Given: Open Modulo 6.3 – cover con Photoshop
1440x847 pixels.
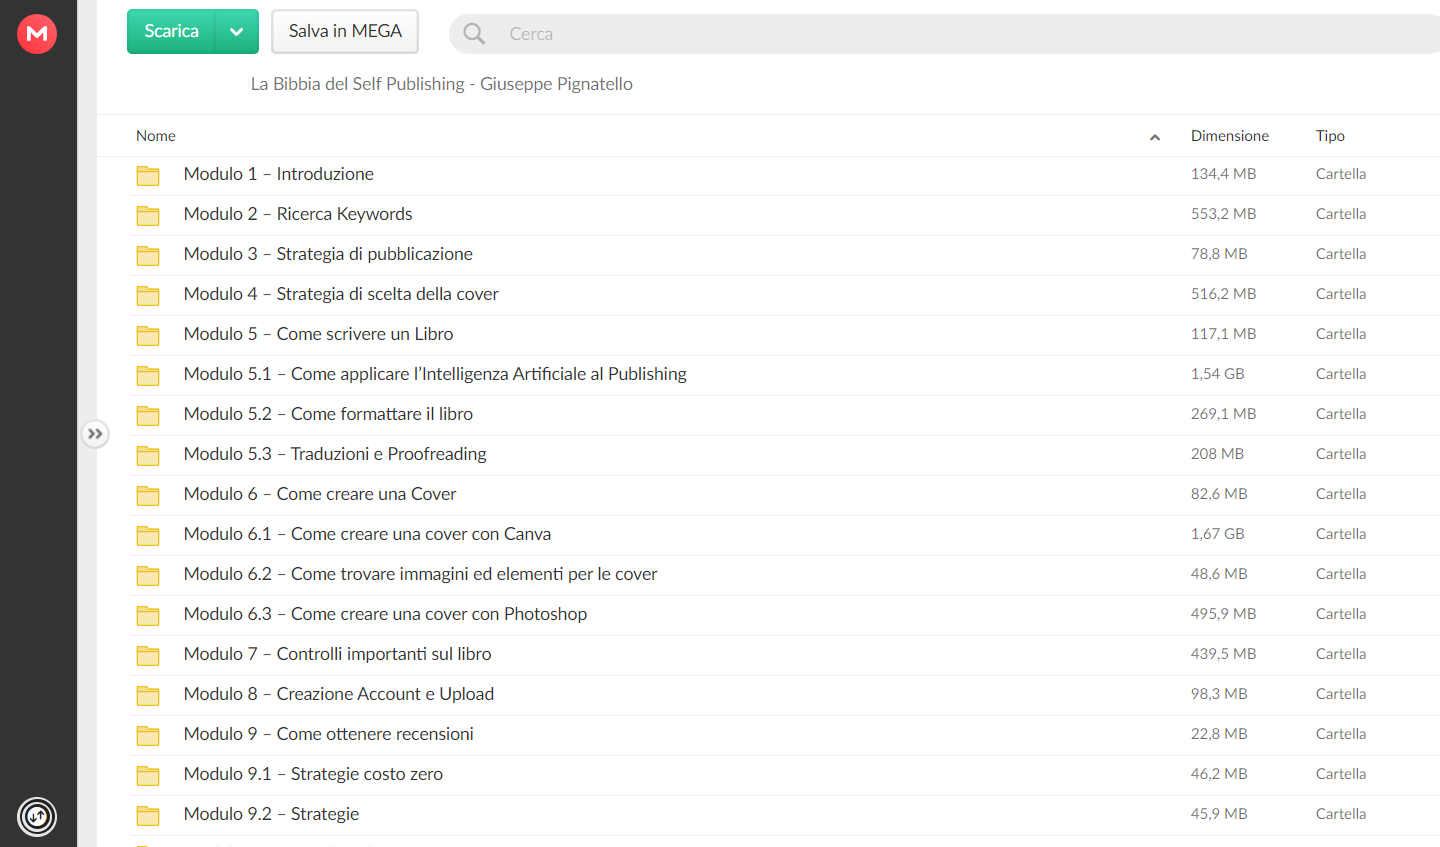Looking at the screenshot, I should (385, 614).
